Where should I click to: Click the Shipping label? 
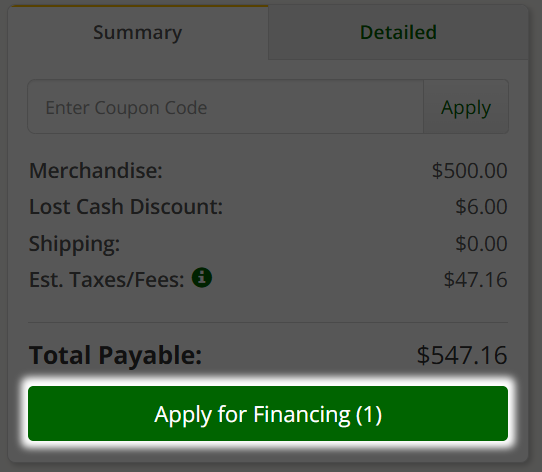click(x=74, y=243)
